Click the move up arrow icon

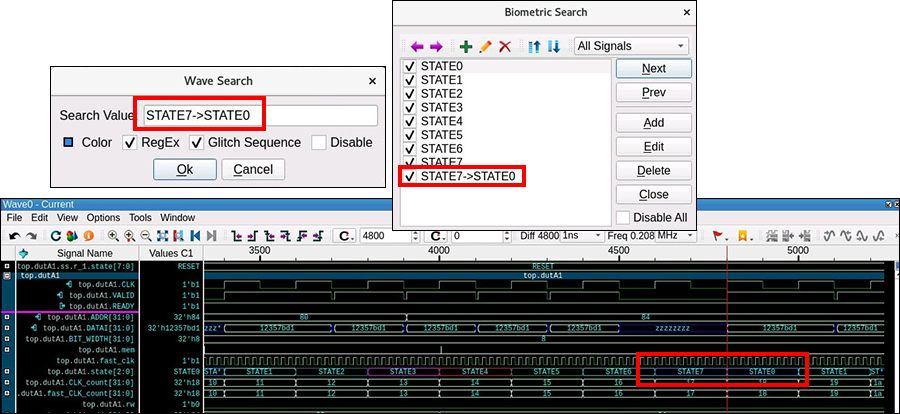(534, 46)
